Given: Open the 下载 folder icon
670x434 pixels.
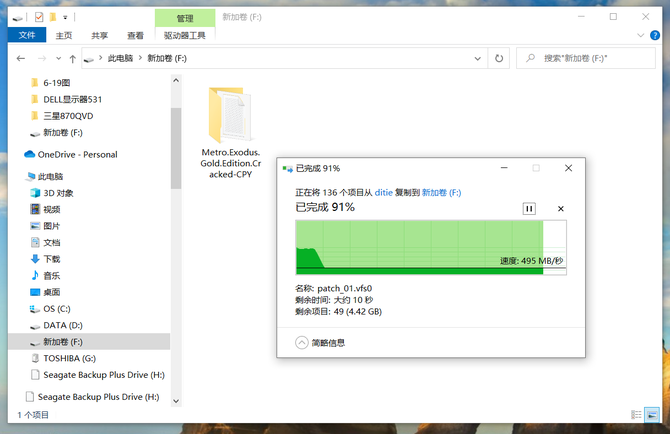Looking at the screenshot, I should pyautogui.click(x=35, y=259).
